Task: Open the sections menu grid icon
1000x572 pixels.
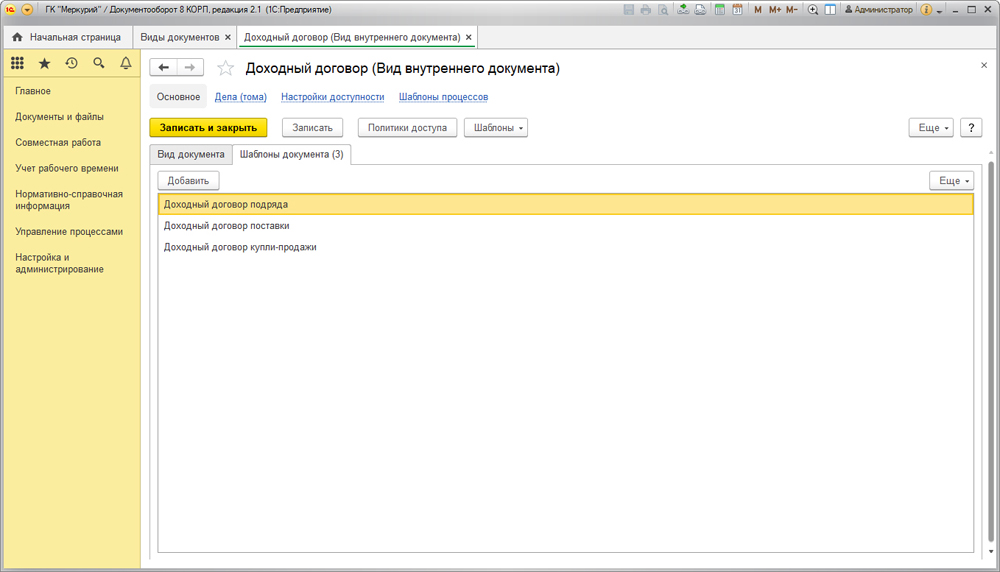Action: tap(17, 63)
